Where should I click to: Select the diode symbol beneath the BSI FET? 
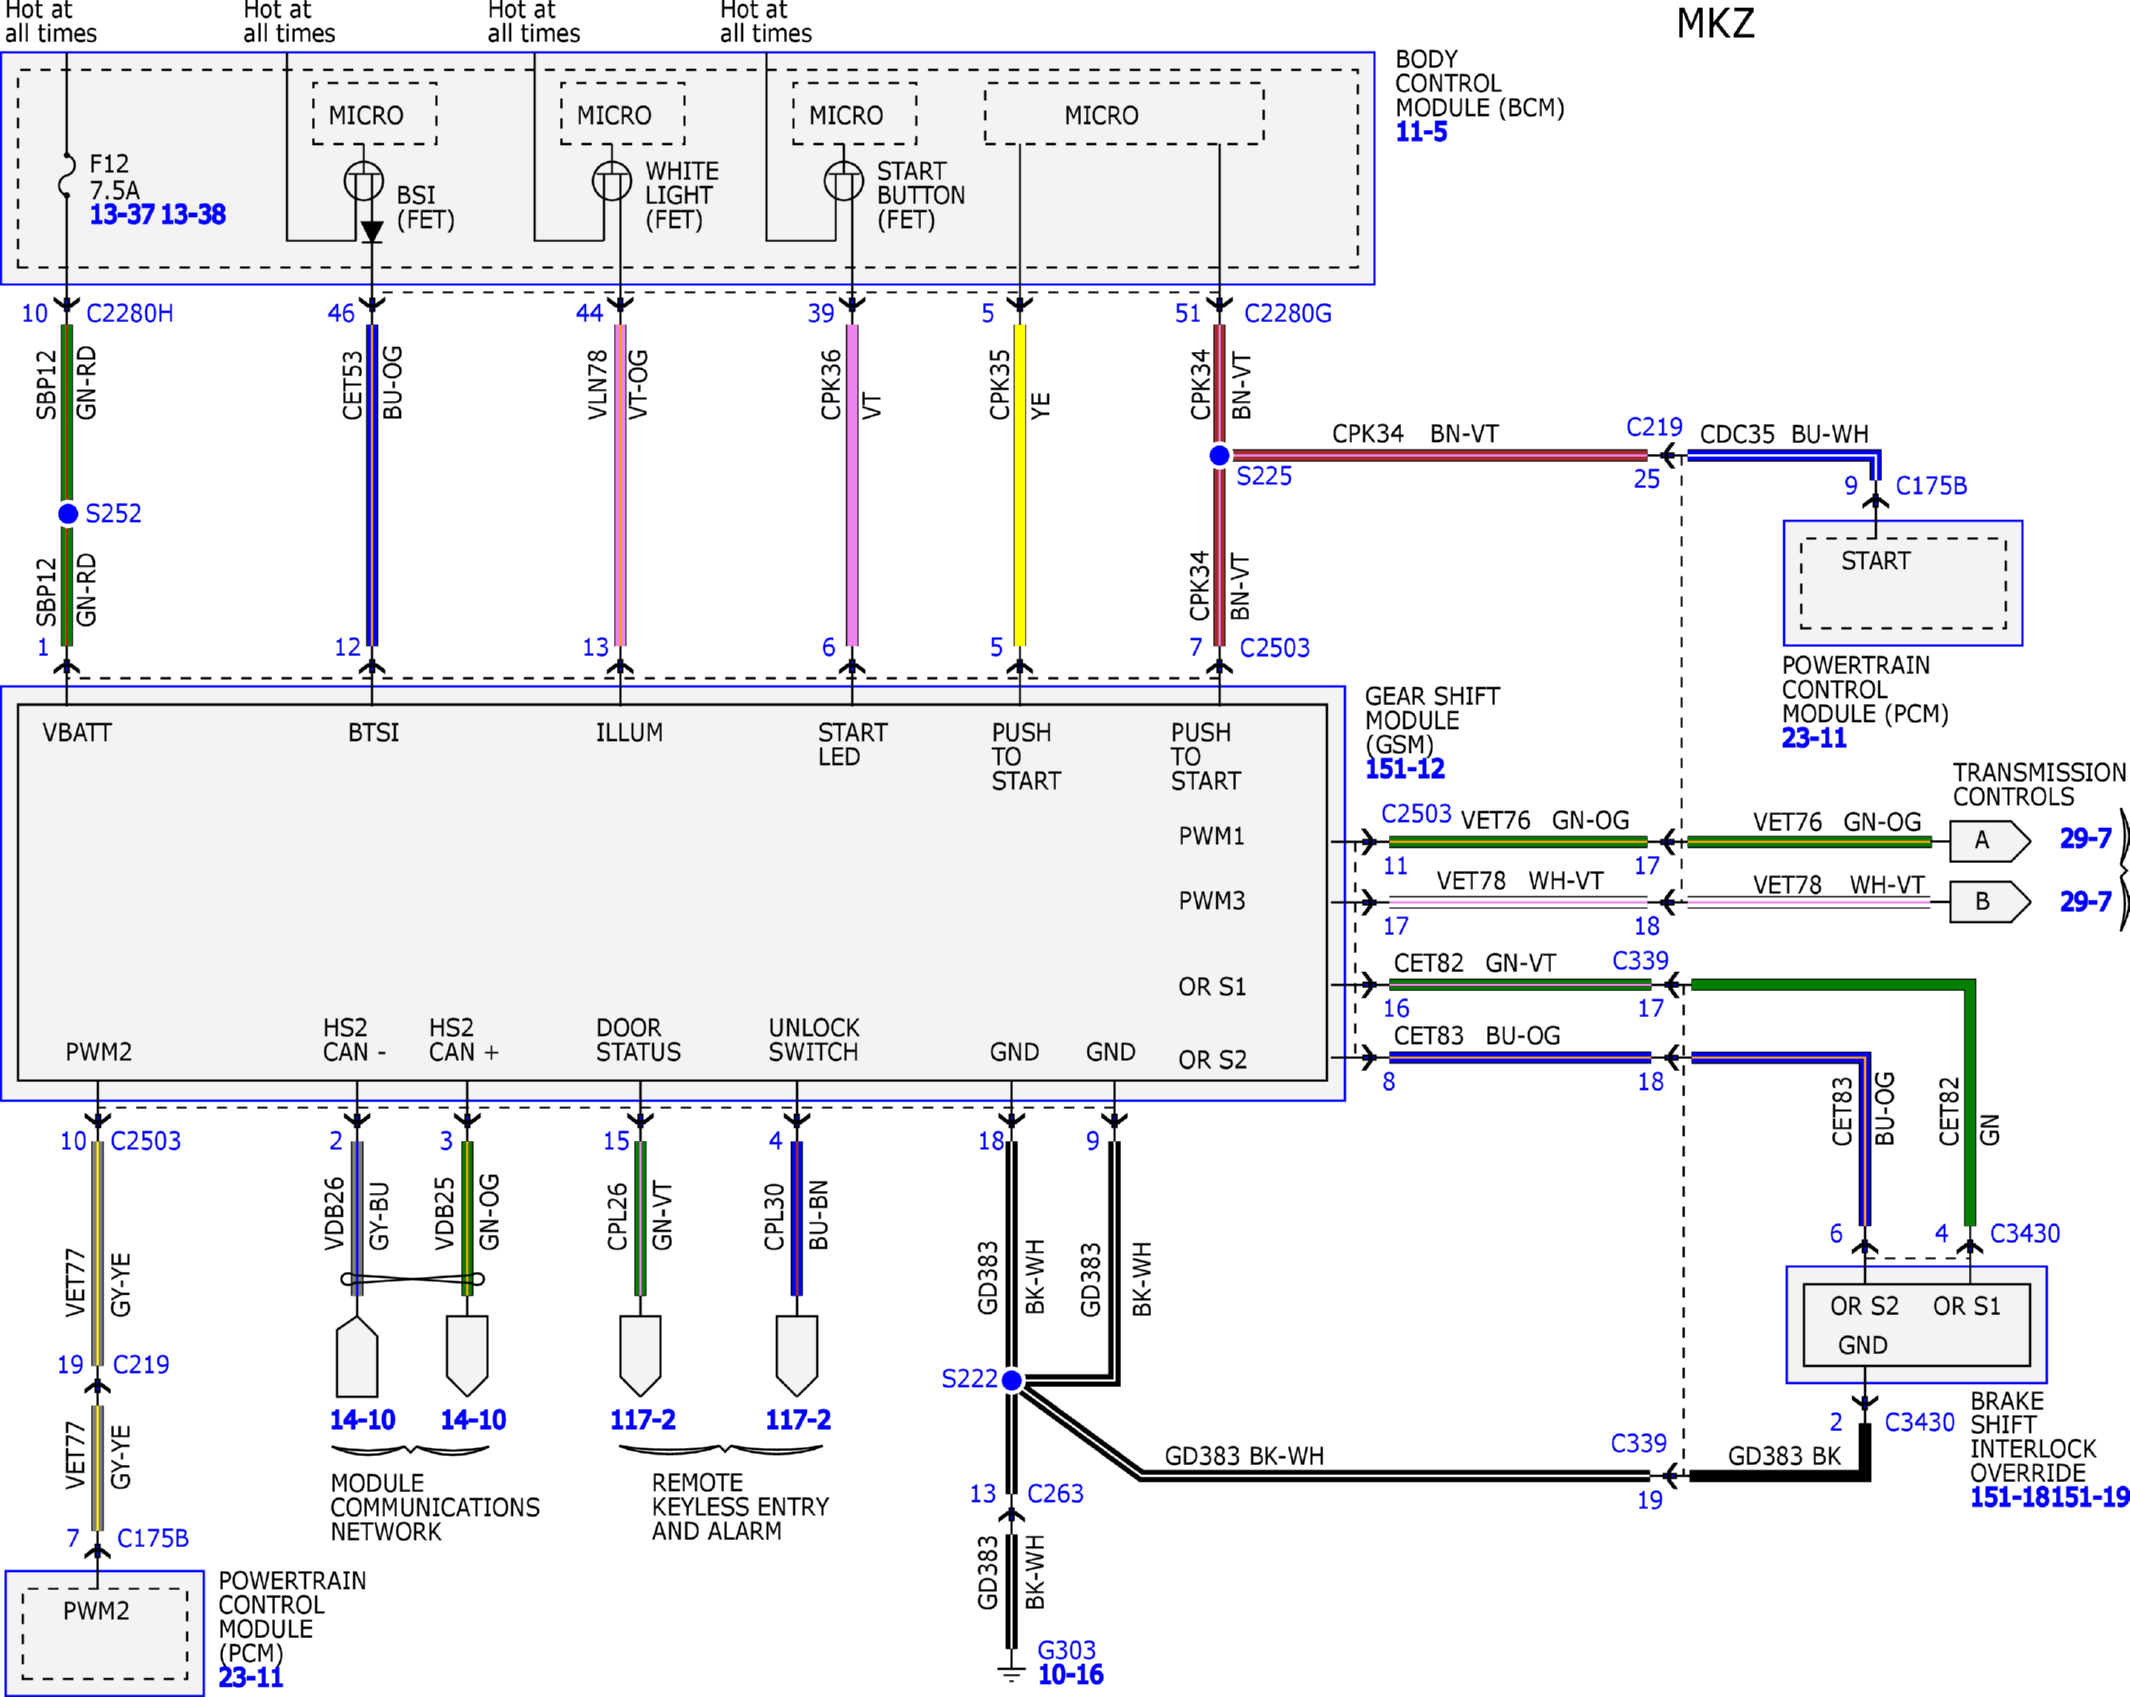[x=372, y=232]
